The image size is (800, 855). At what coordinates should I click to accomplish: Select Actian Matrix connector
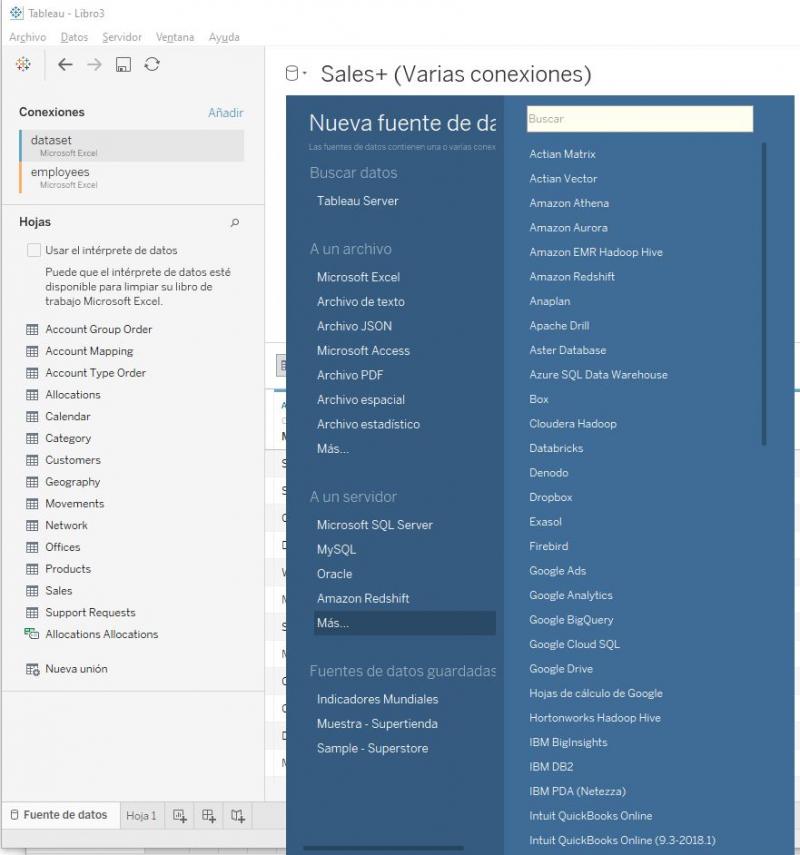click(x=562, y=154)
